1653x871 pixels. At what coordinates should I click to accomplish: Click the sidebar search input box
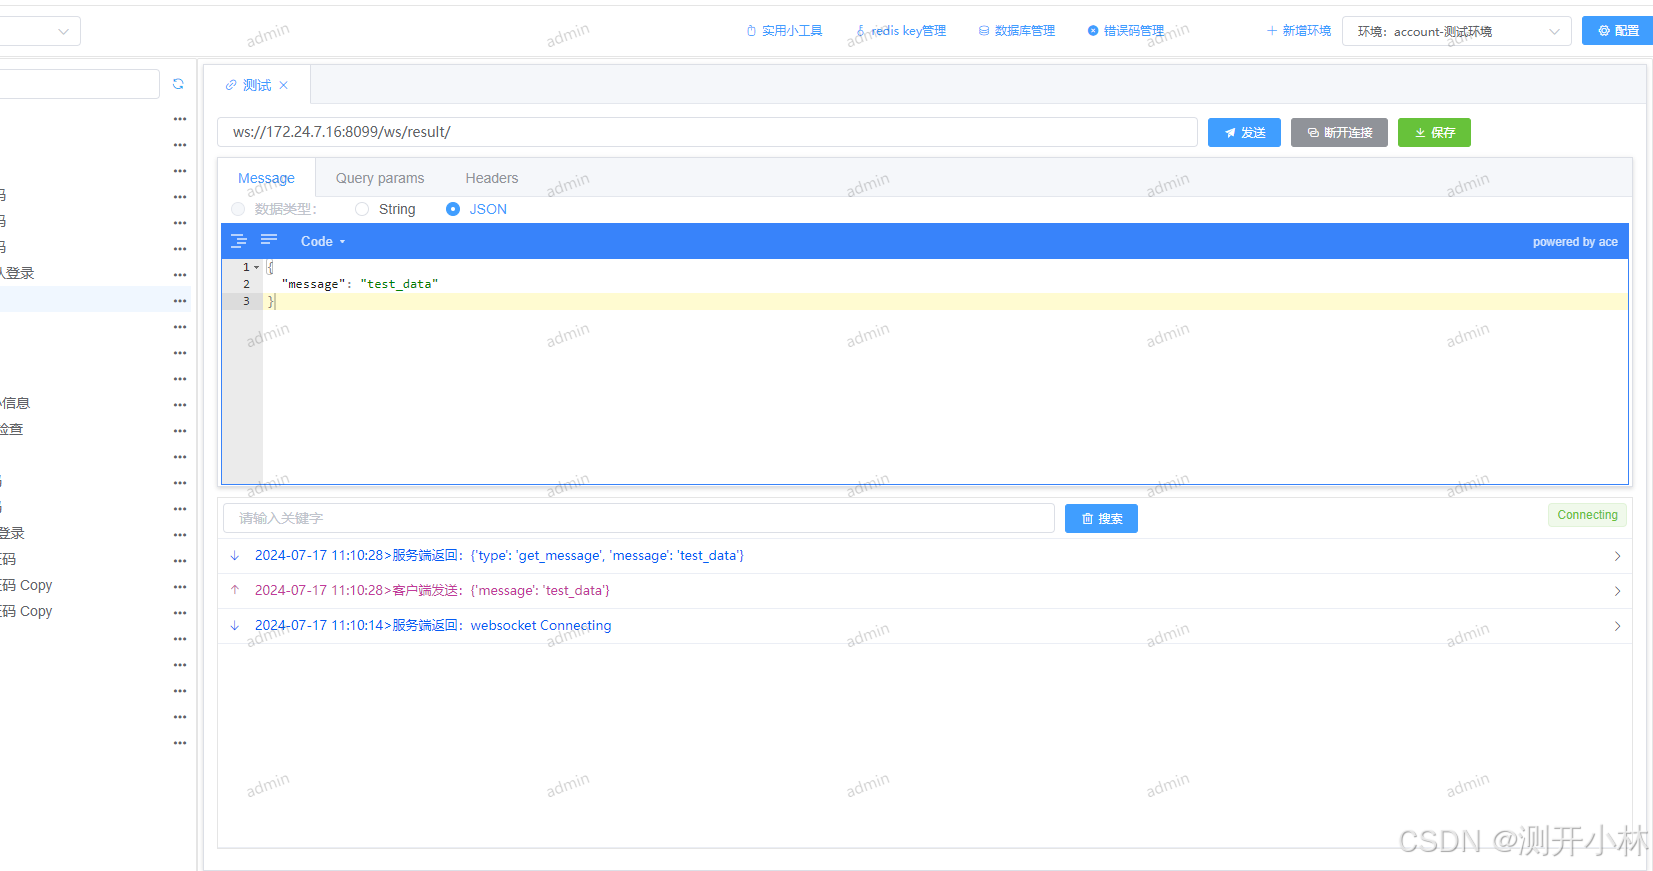(x=78, y=84)
